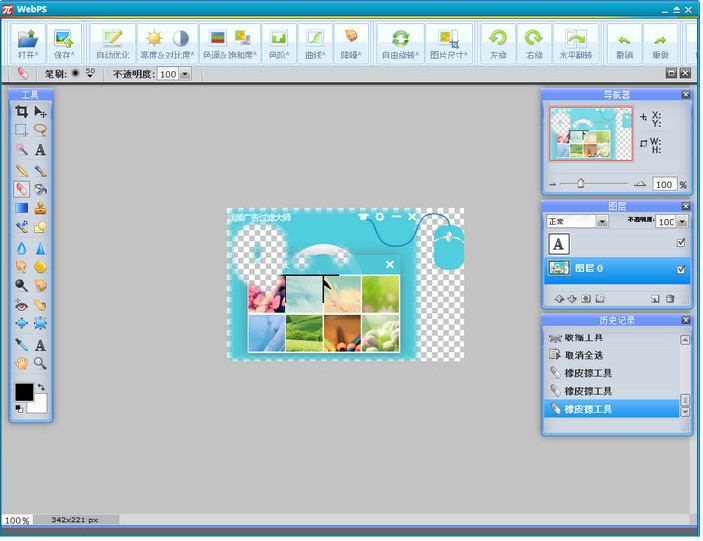Screen dimensions: 703x541
Task: Open the 打开 file menu
Action: (27, 44)
